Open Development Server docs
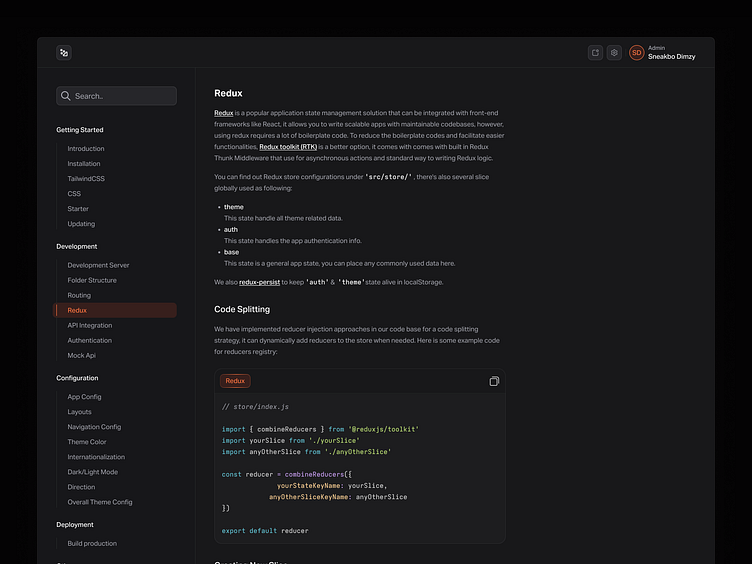Viewport: 752px width, 564px height. [x=98, y=265]
